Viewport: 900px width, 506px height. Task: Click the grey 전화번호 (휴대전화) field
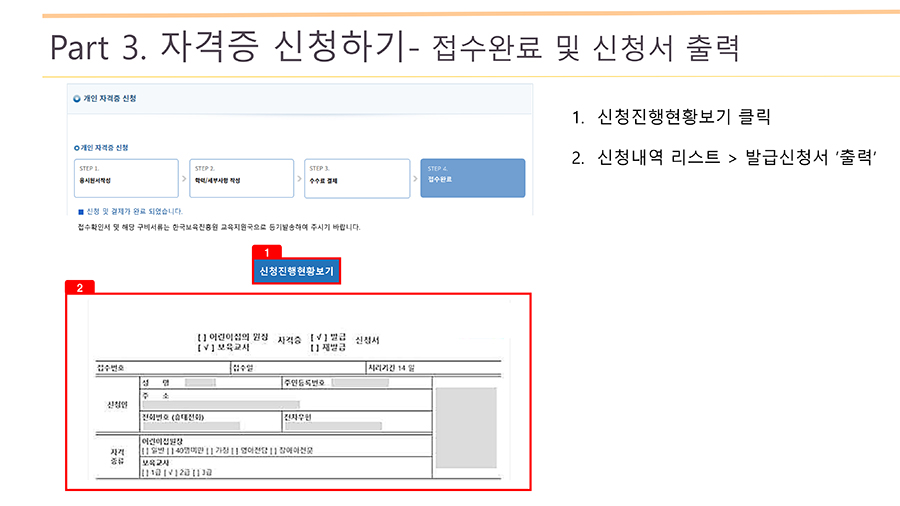pyautogui.click(x=191, y=426)
